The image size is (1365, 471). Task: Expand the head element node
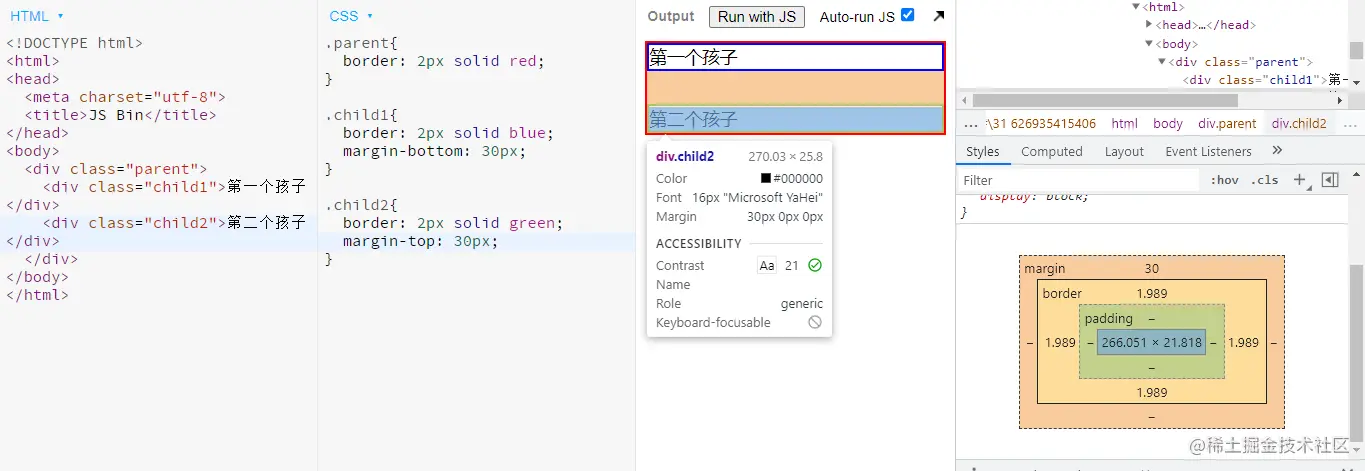[x=1149, y=25]
